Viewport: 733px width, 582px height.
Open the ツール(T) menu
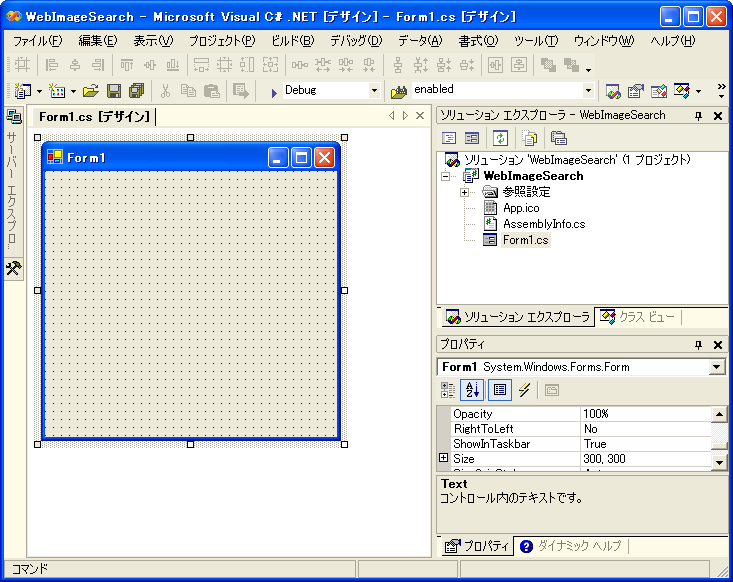pyautogui.click(x=536, y=41)
